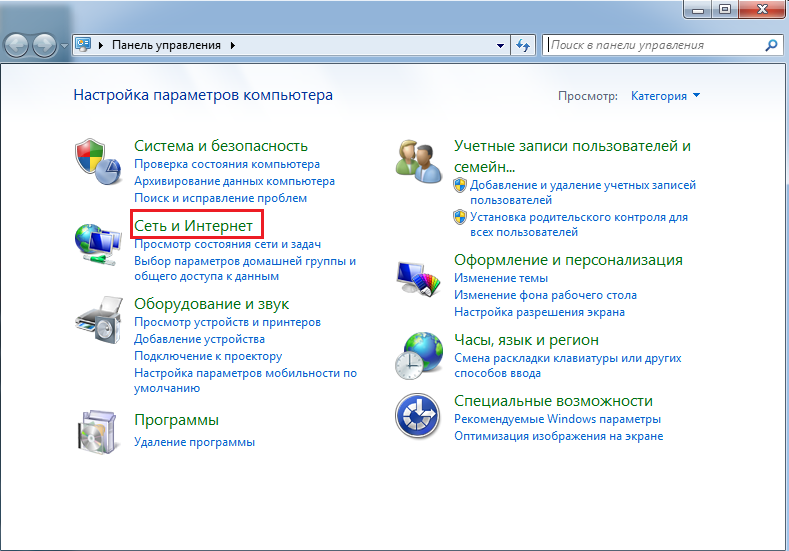Click Настройка параметров мобильности по умолчанию
The width and height of the screenshot is (789, 551).
[246, 380]
